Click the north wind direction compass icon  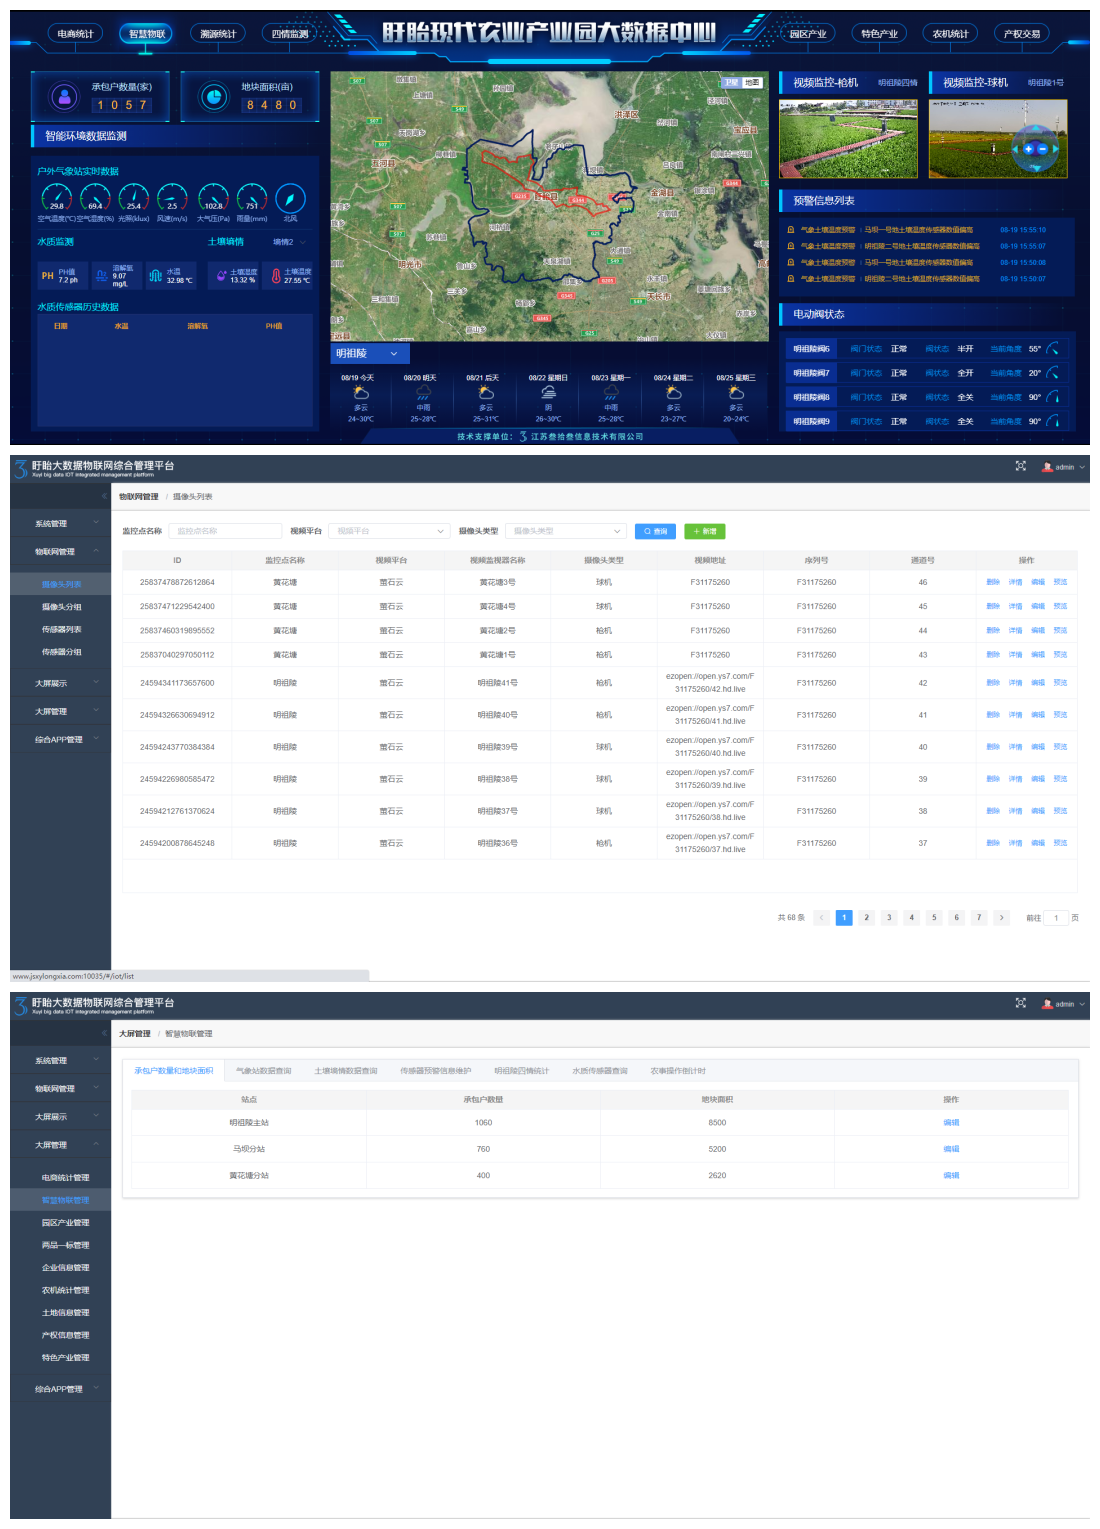pyautogui.click(x=290, y=199)
